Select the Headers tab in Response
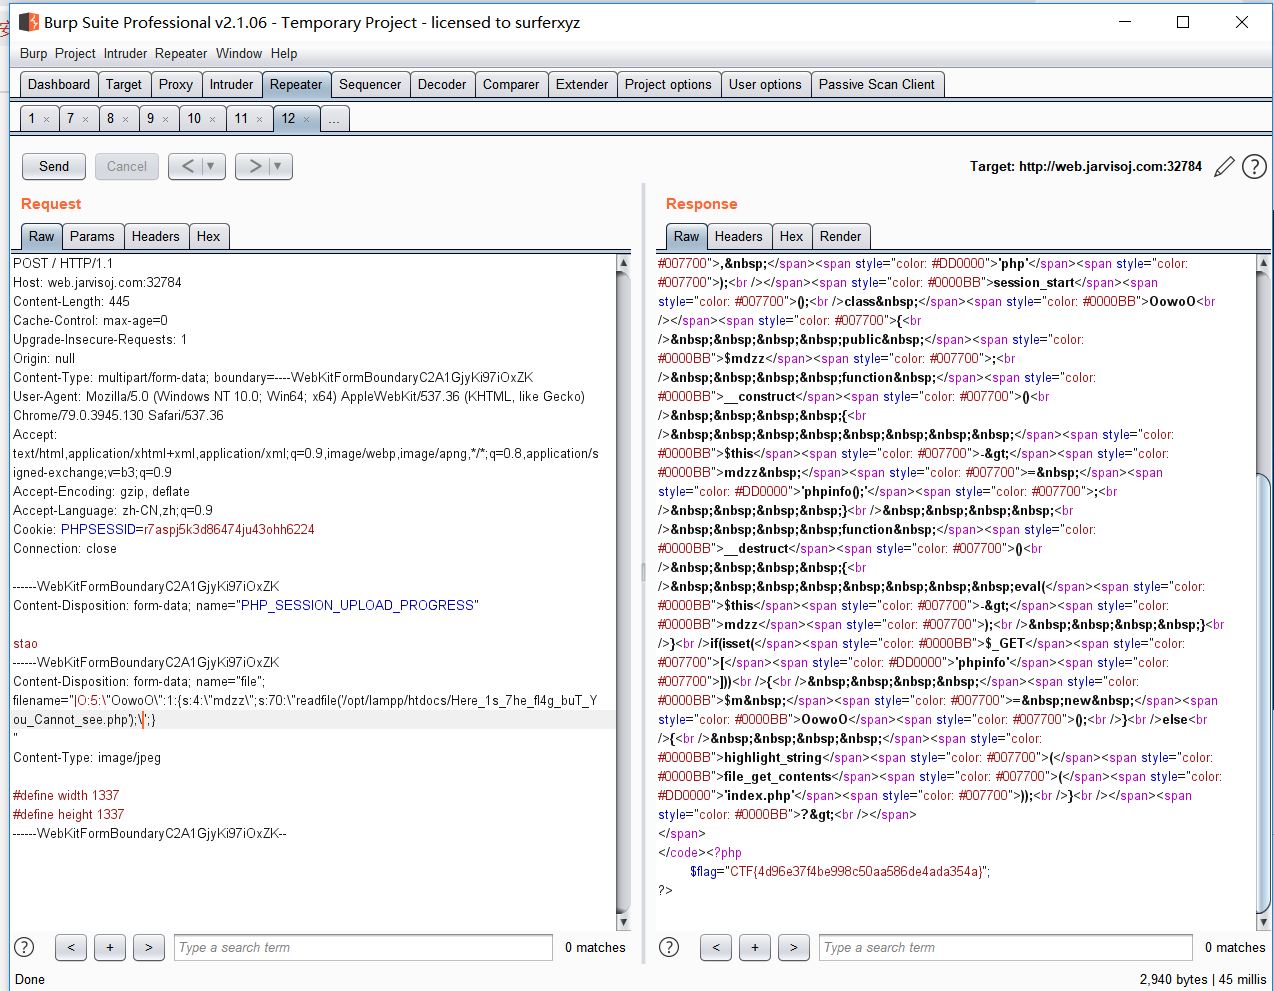Screen dimensions: 1274x991 point(739,236)
